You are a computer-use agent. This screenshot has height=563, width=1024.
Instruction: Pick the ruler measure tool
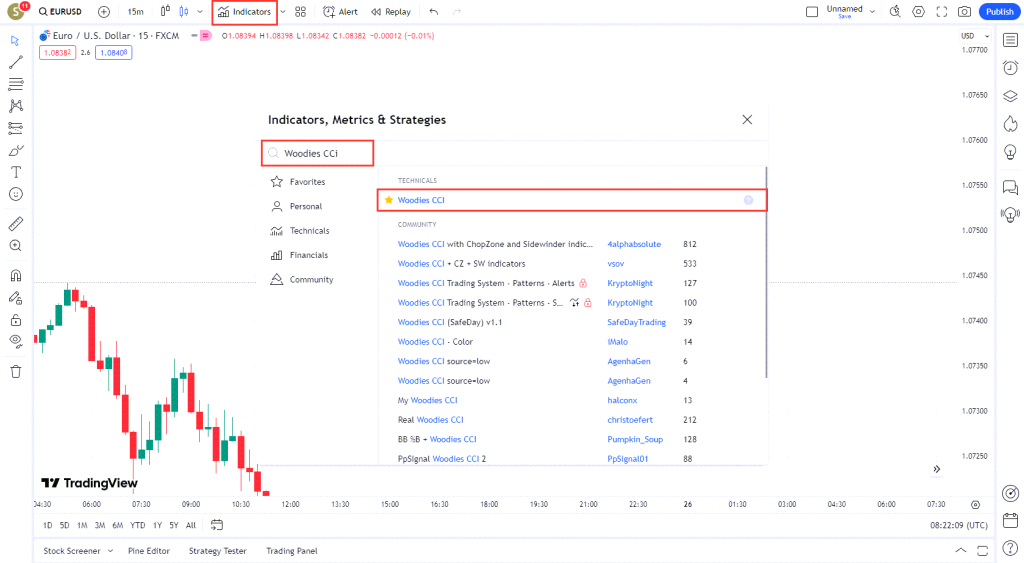point(15,223)
